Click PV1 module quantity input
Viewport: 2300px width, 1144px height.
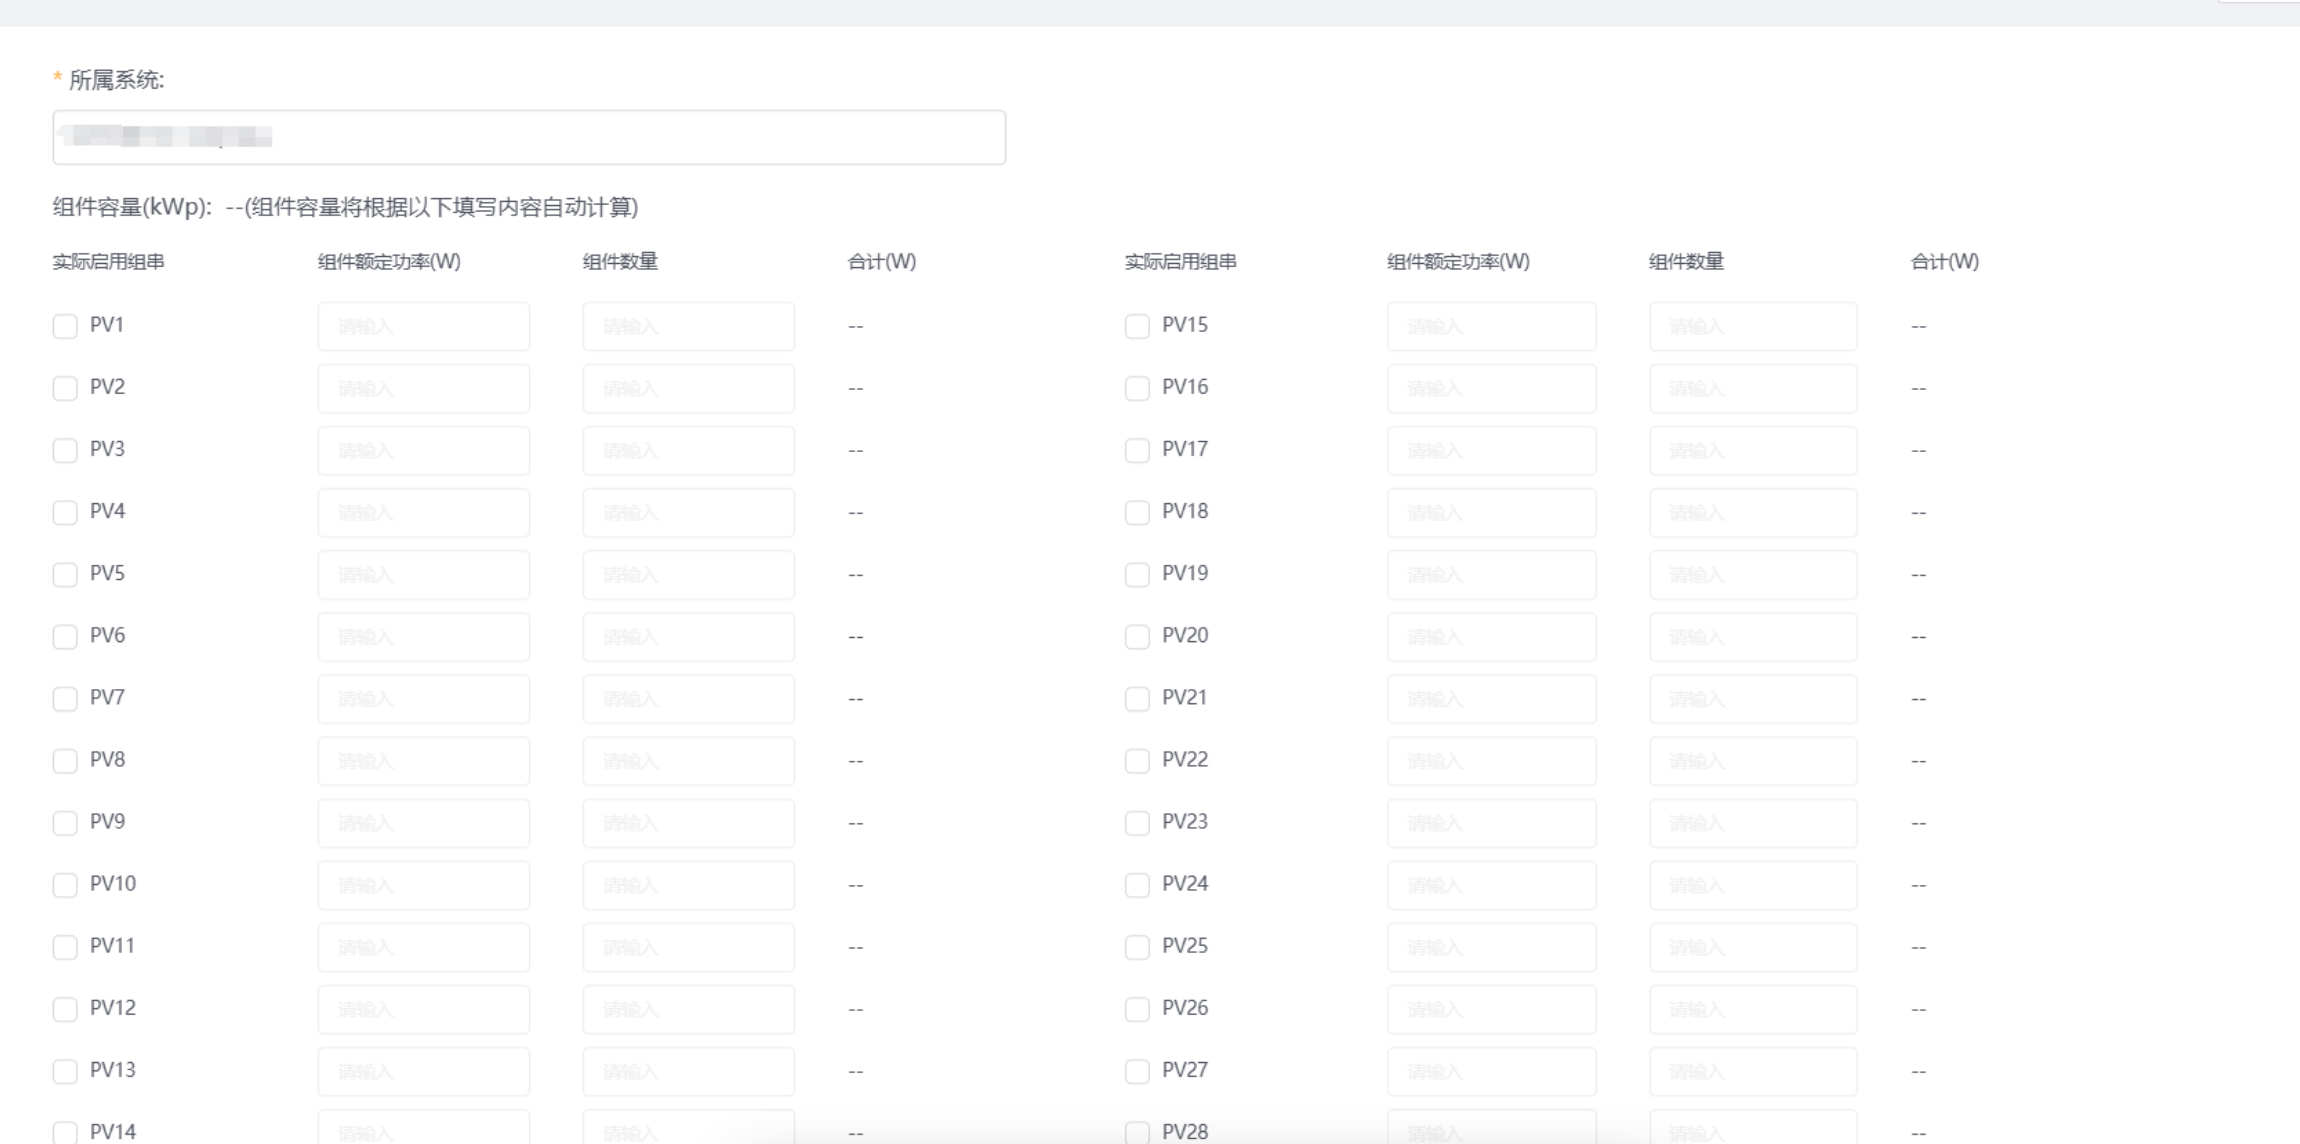click(x=688, y=326)
